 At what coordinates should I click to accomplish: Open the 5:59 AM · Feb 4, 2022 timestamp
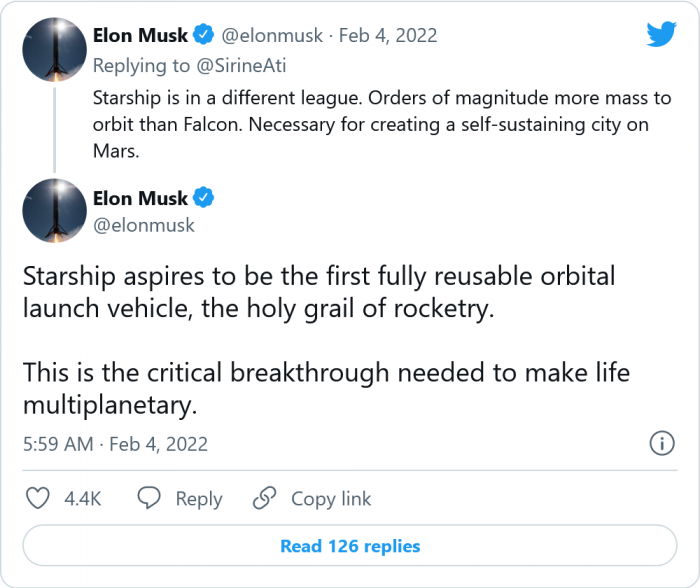tap(115, 444)
